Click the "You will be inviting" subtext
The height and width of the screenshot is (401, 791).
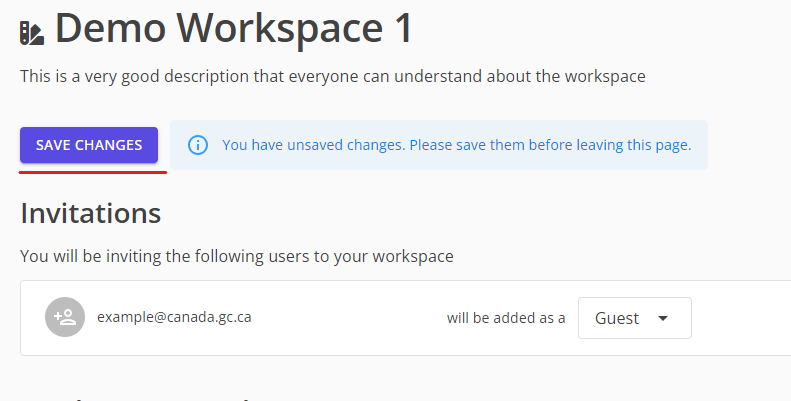click(236, 256)
